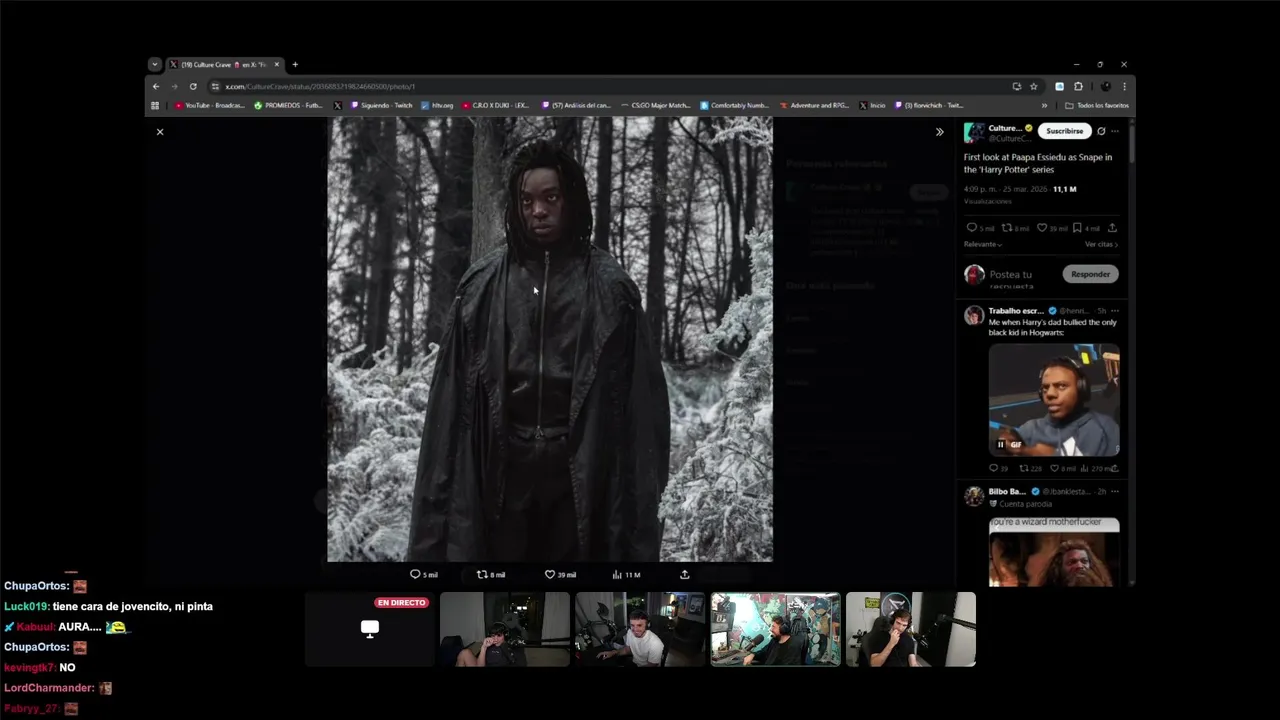Image resolution: width=1280 pixels, height=720 pixels.
Task: Bookmark the post via the side panel bookmark icon
Action: point(1077,228)
